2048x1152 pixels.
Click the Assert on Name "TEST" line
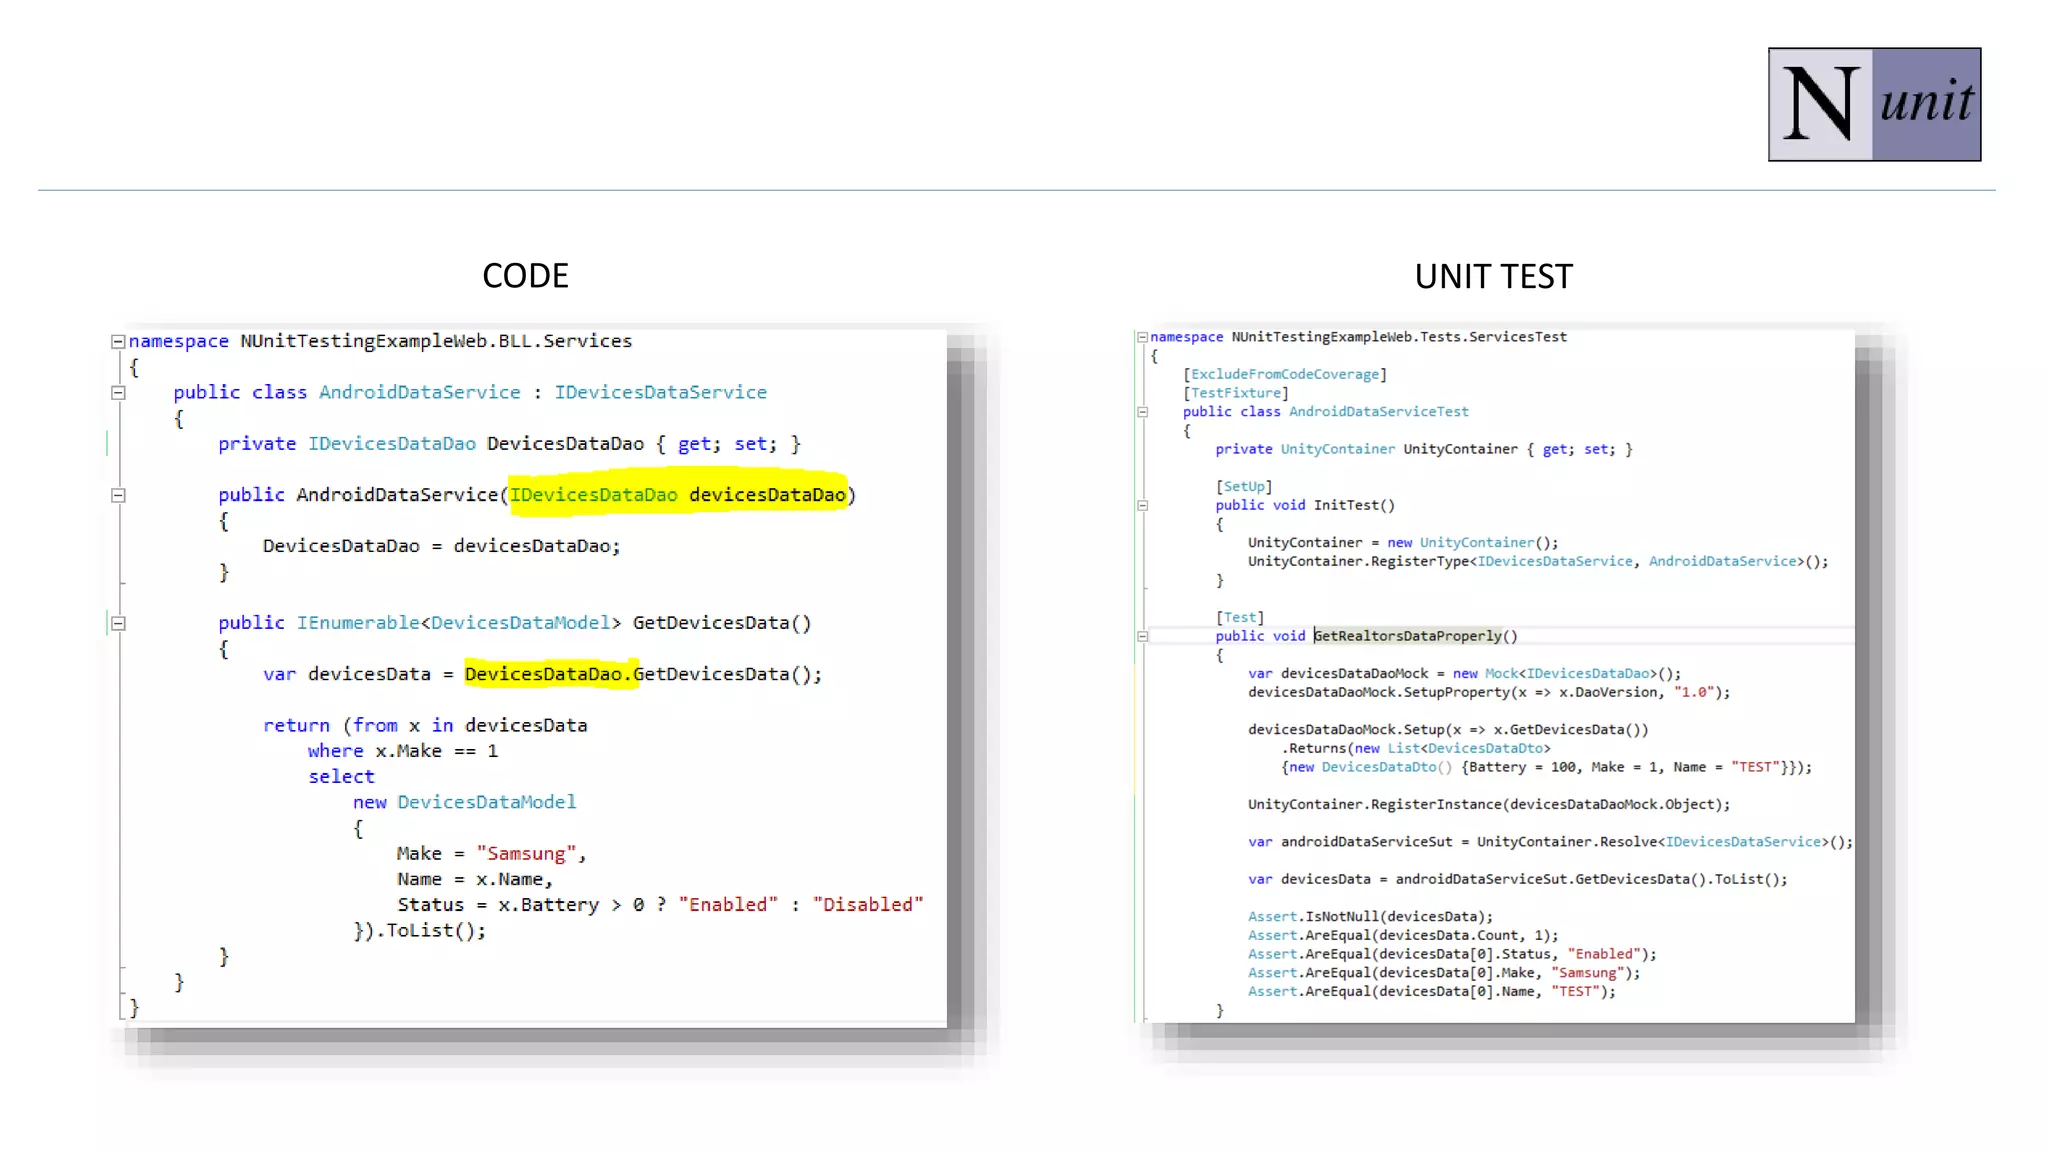coord(1431,992)
